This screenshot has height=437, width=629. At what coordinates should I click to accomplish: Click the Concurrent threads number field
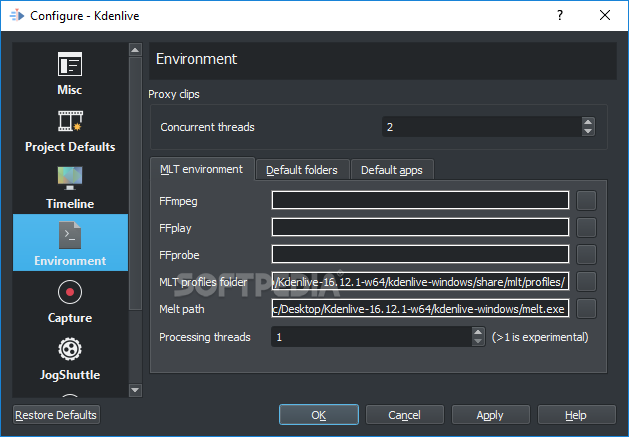pyautogui.click(x=481, y=127)
